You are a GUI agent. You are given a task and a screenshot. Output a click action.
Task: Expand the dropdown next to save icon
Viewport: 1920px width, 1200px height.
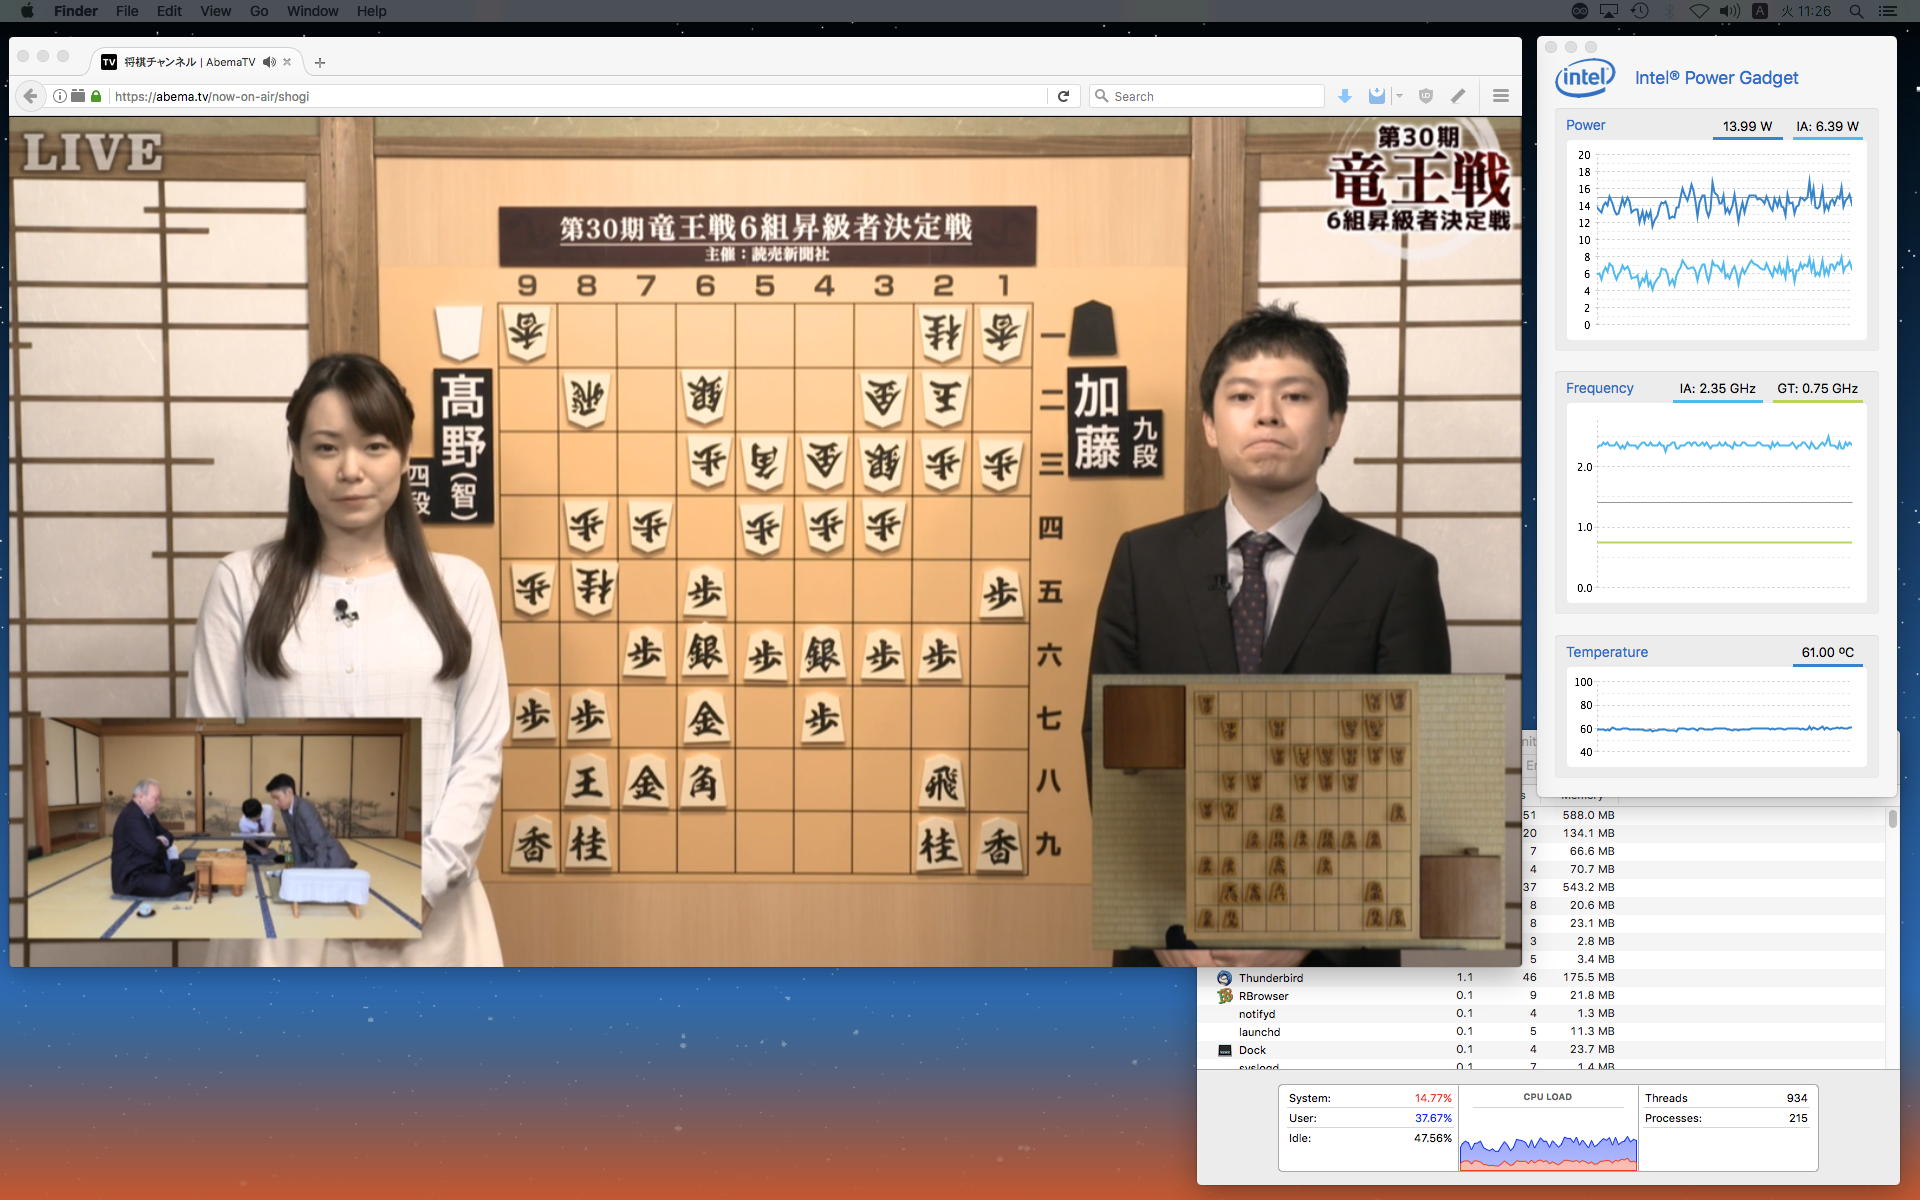coord(1399,96)
